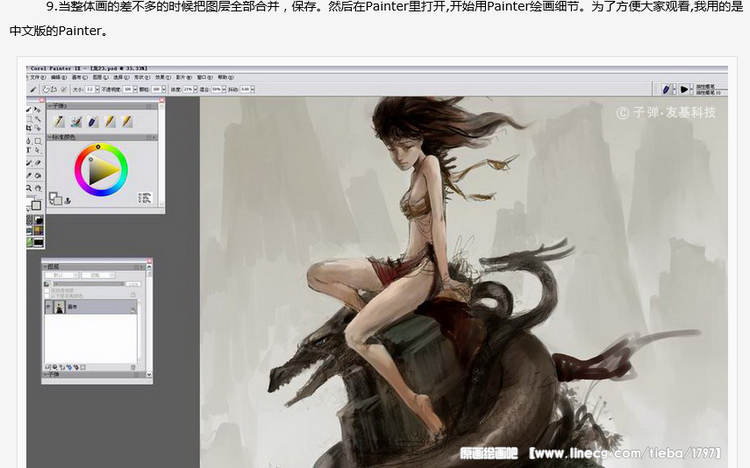Click the paper selector swatch in toolbox

30,220
